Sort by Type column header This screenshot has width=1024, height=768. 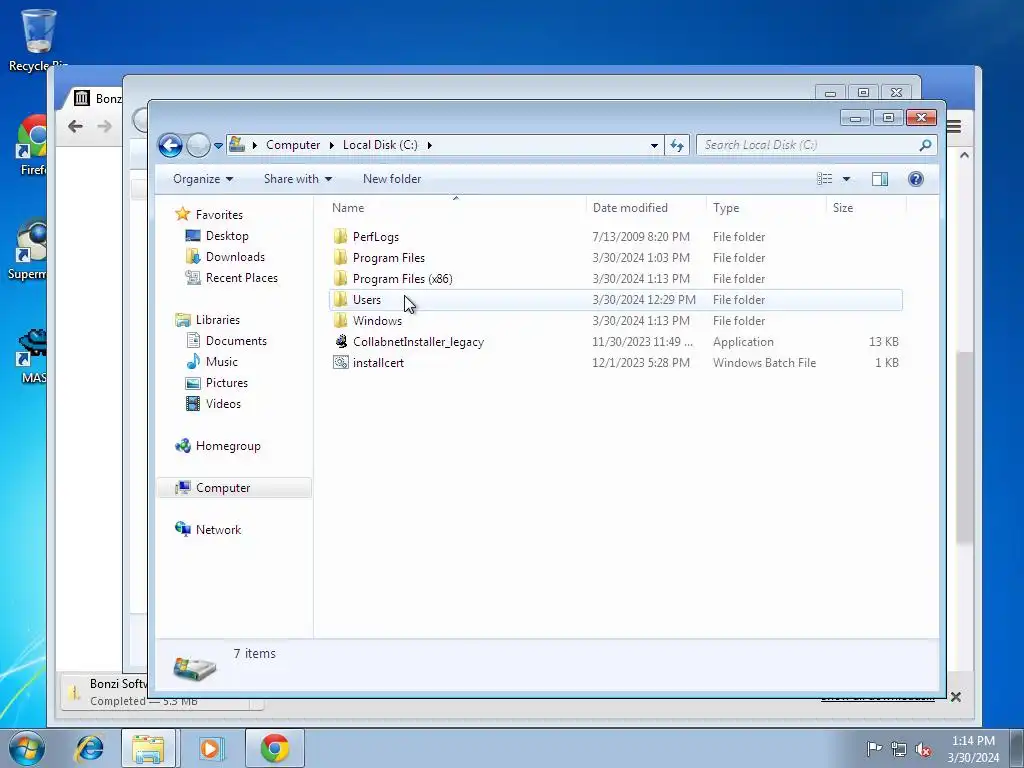click(766, 208)
